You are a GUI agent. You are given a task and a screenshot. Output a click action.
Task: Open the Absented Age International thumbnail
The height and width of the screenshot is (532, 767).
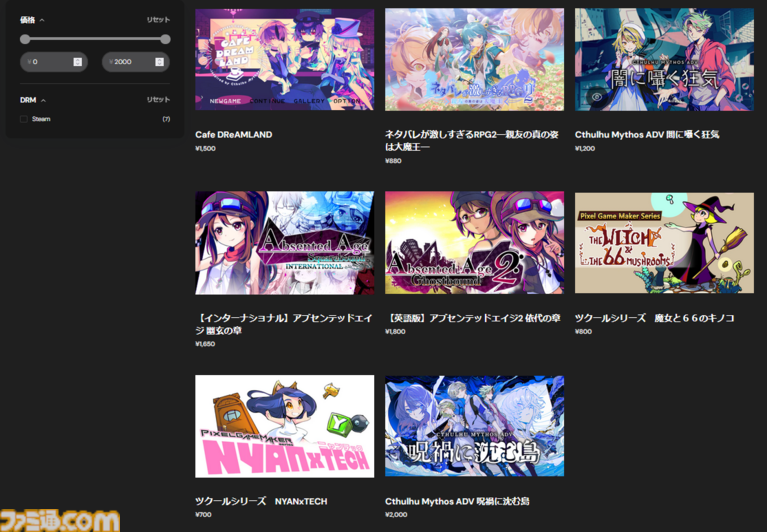[284, 243]
